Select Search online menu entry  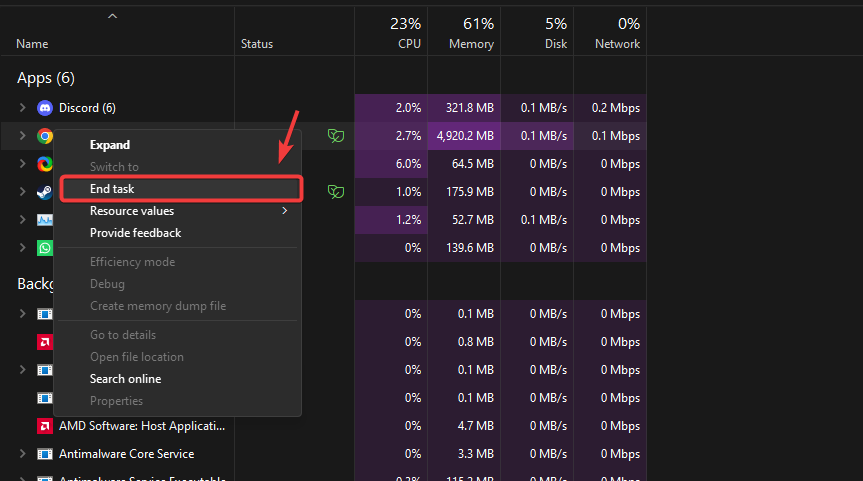point(125,379)
